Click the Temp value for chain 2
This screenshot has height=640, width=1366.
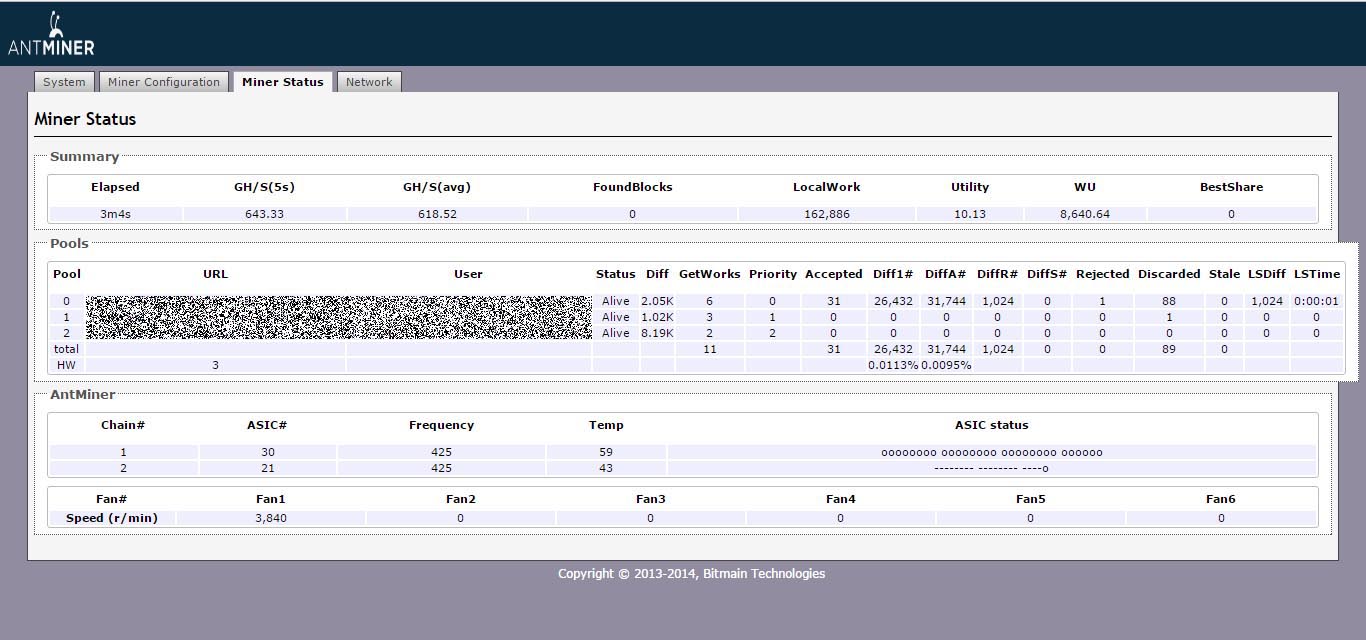[x=606, y=468]
